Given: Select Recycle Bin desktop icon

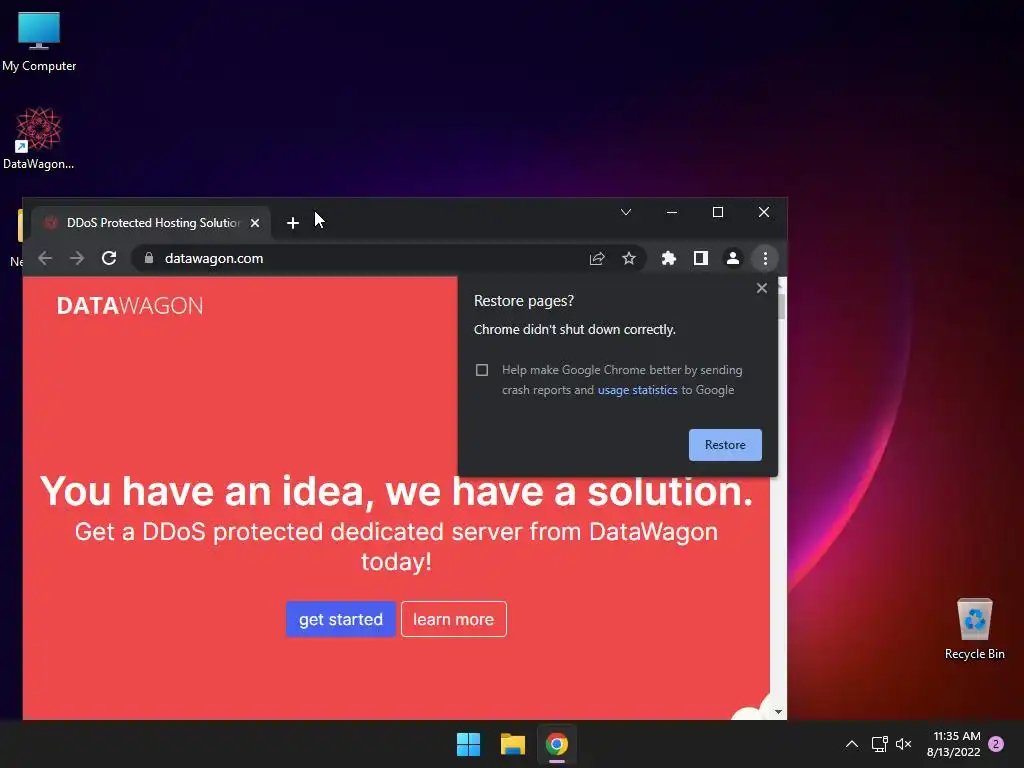Looking at the screenshot, I should pos(974,629).
